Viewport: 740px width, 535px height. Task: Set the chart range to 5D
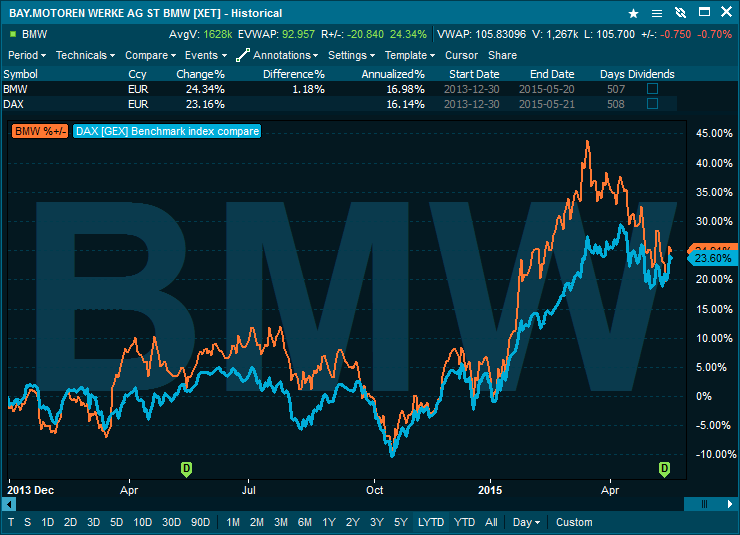(117, 522)
